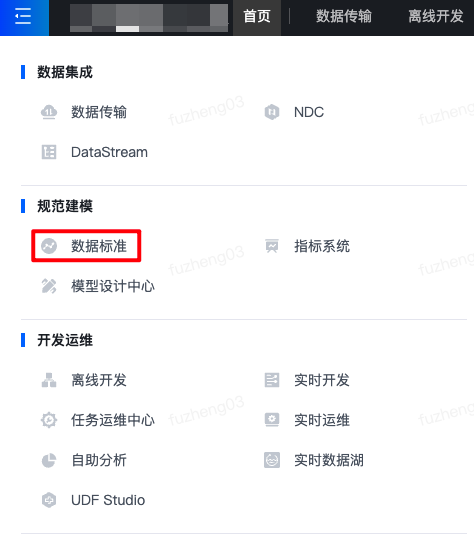Click the 离线开发 hierarchy icon
Screen dimensions: 474x536
(x=49, y=380)
